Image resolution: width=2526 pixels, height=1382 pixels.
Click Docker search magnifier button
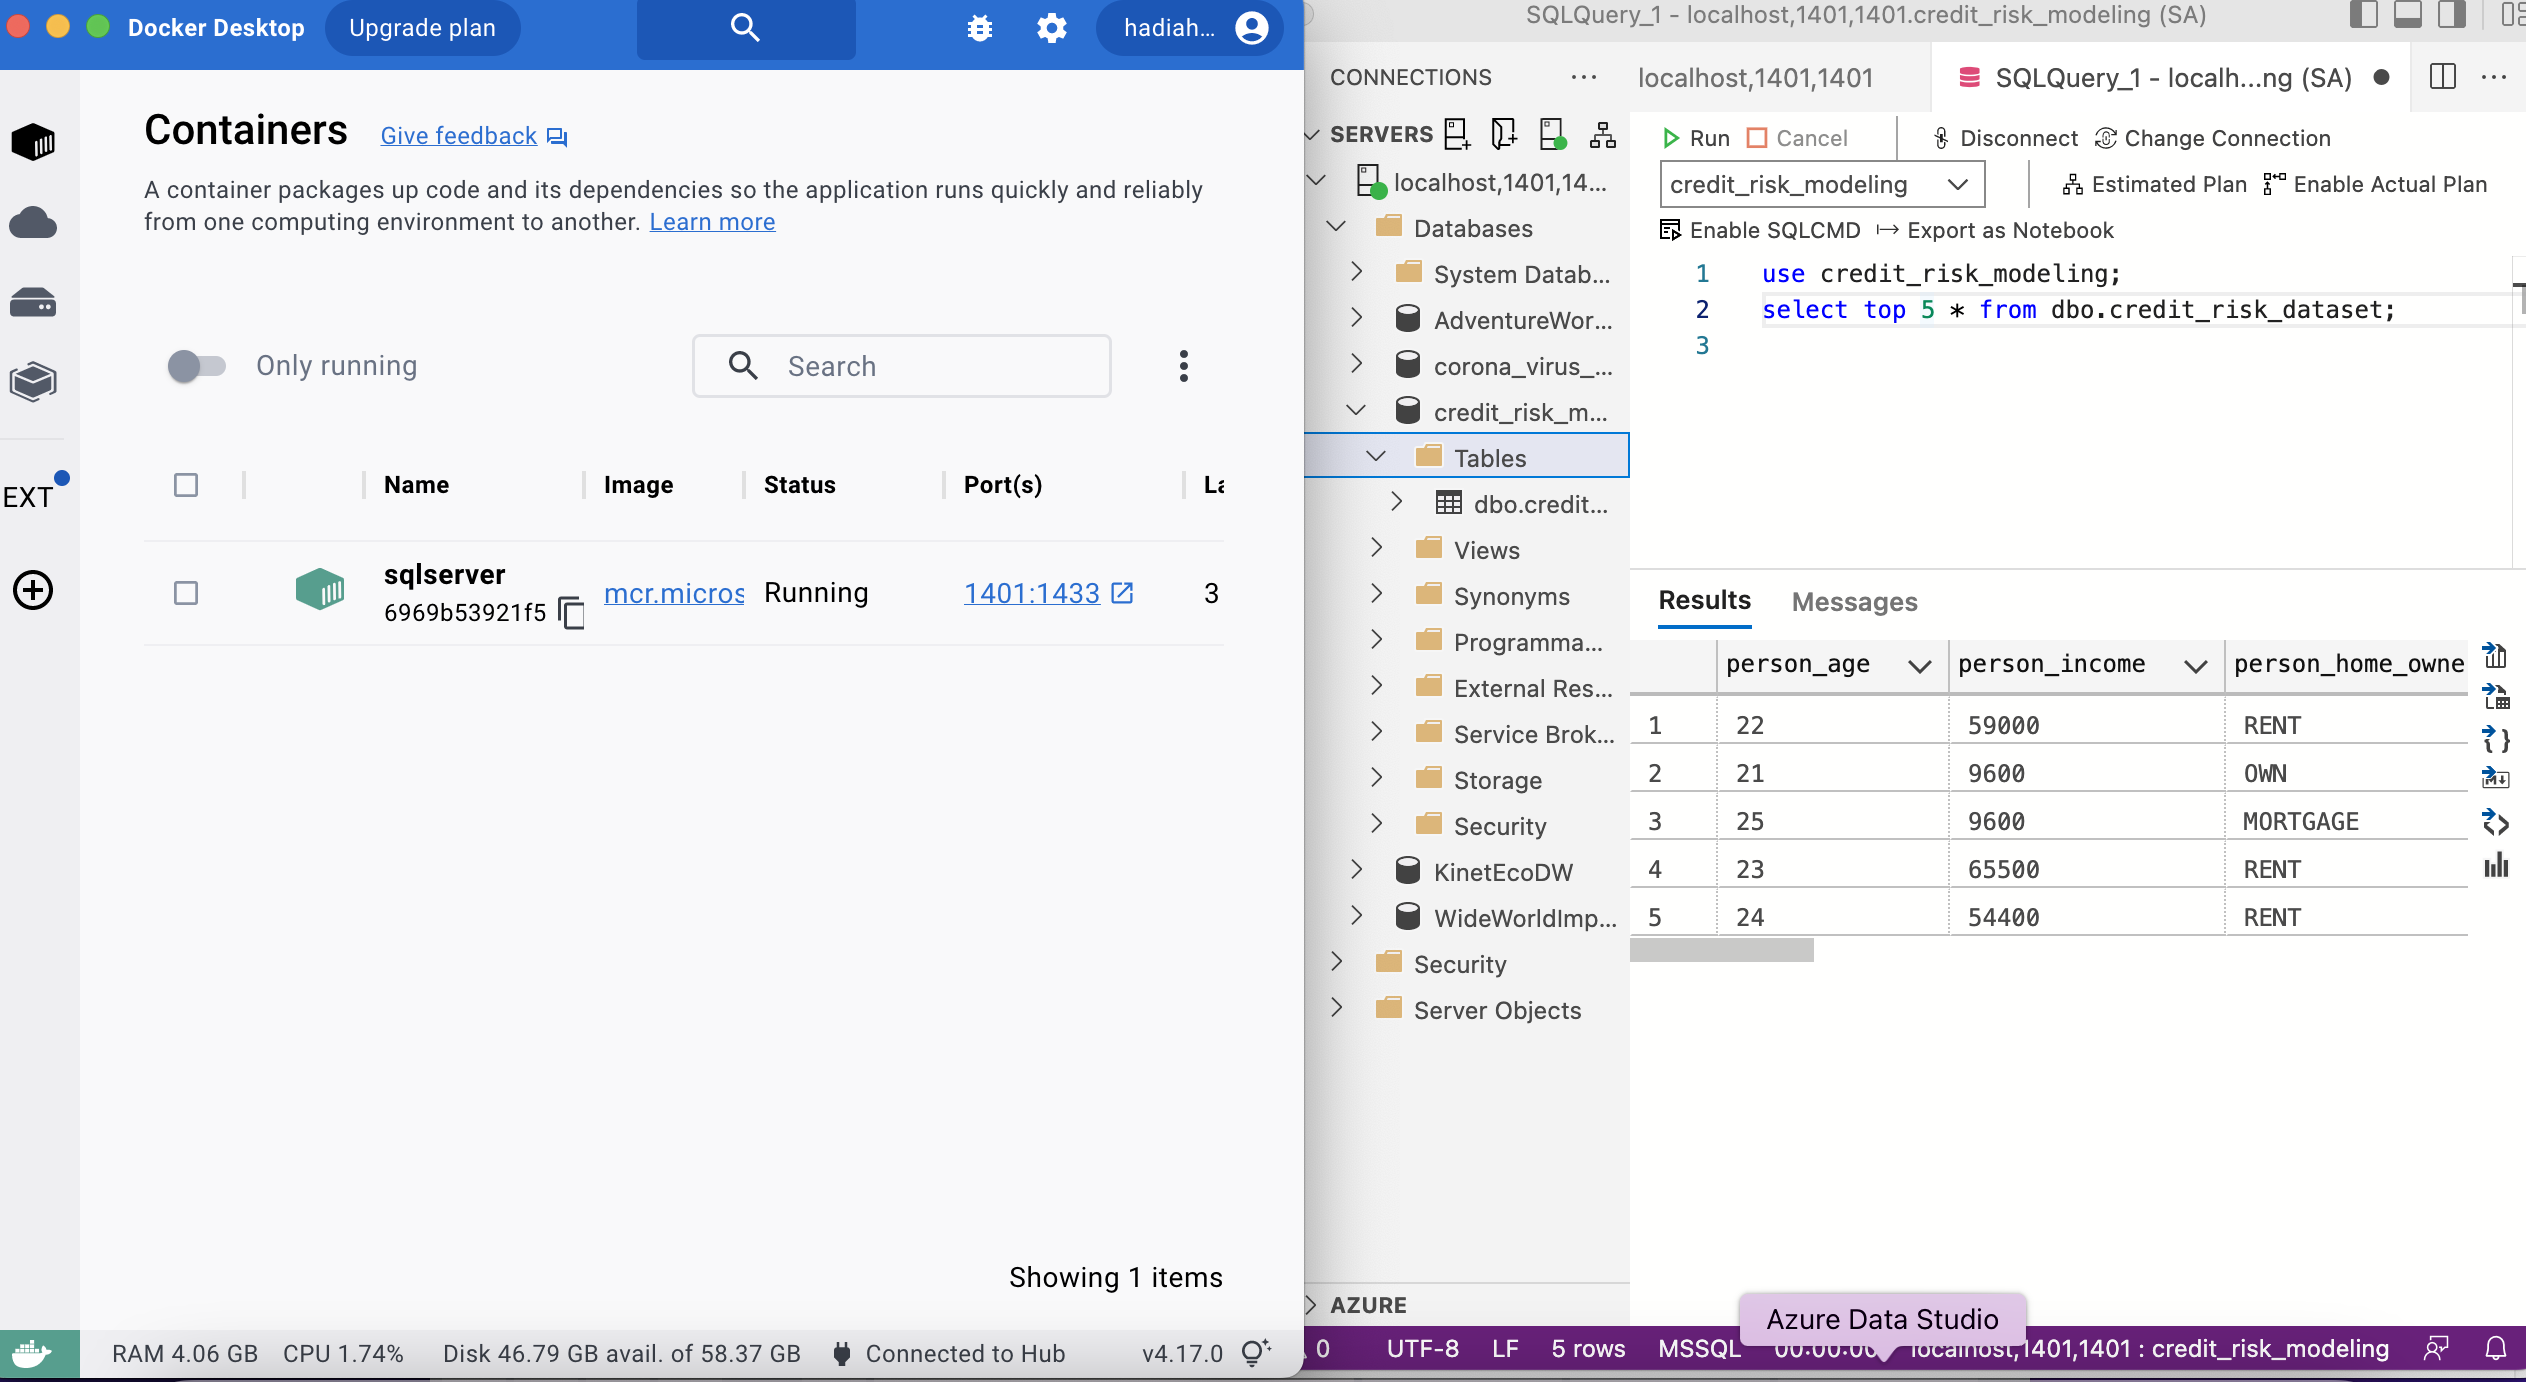pos(746,28)
